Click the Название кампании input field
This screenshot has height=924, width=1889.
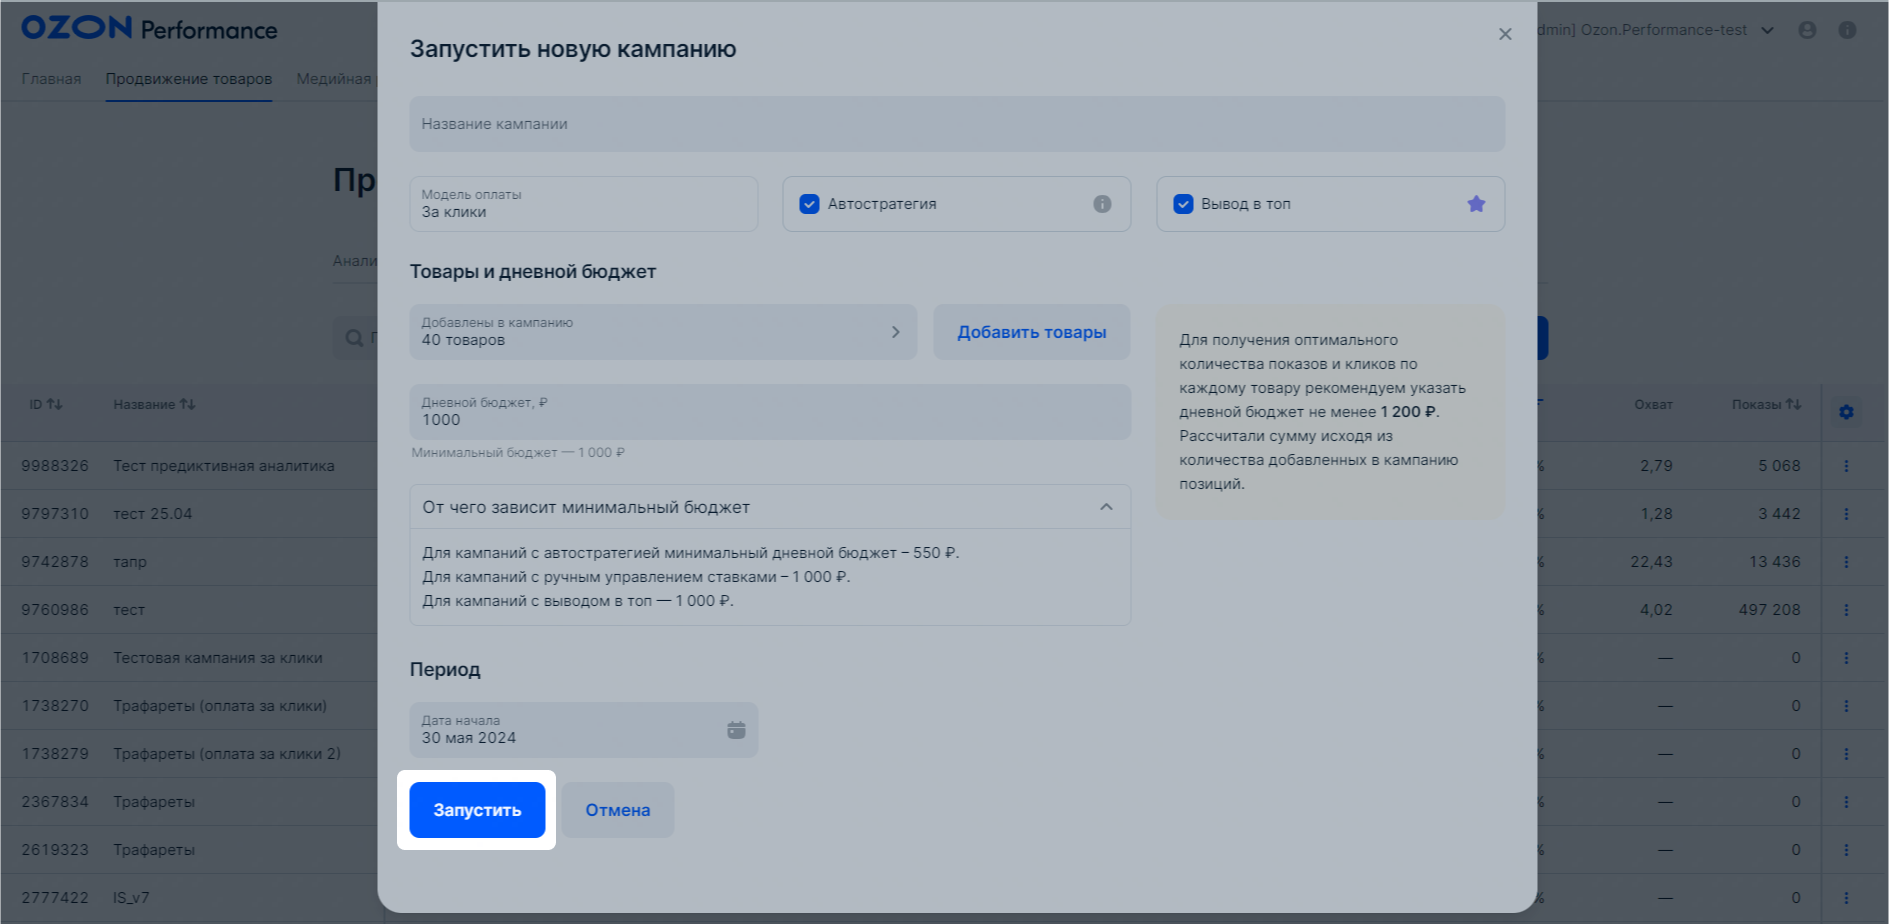957,124
